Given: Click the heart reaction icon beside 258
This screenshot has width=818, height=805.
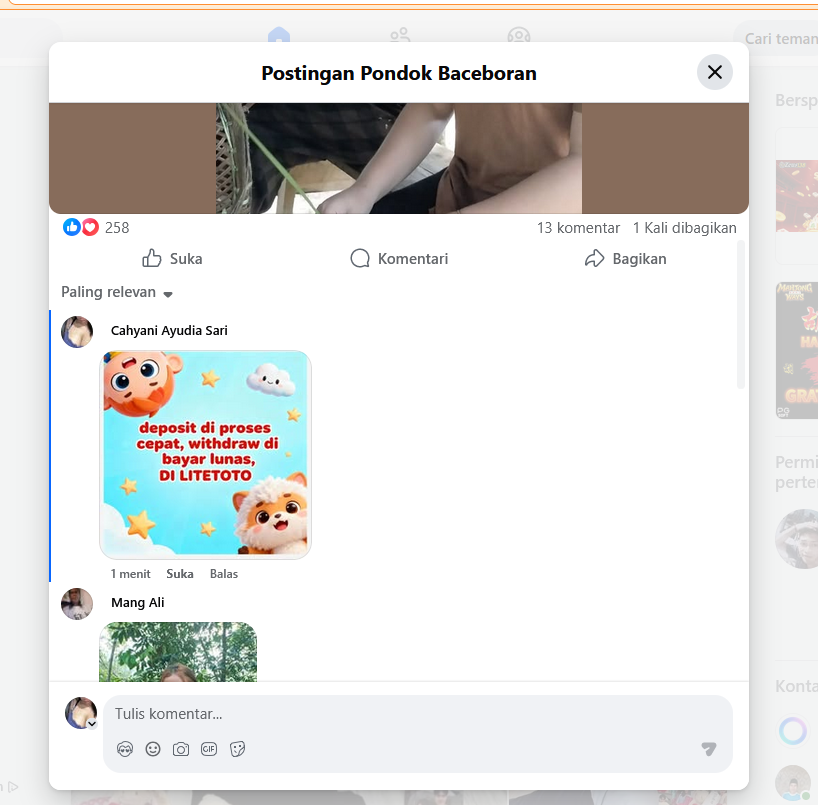Looking at the screenshot, I should coord(90,227).
